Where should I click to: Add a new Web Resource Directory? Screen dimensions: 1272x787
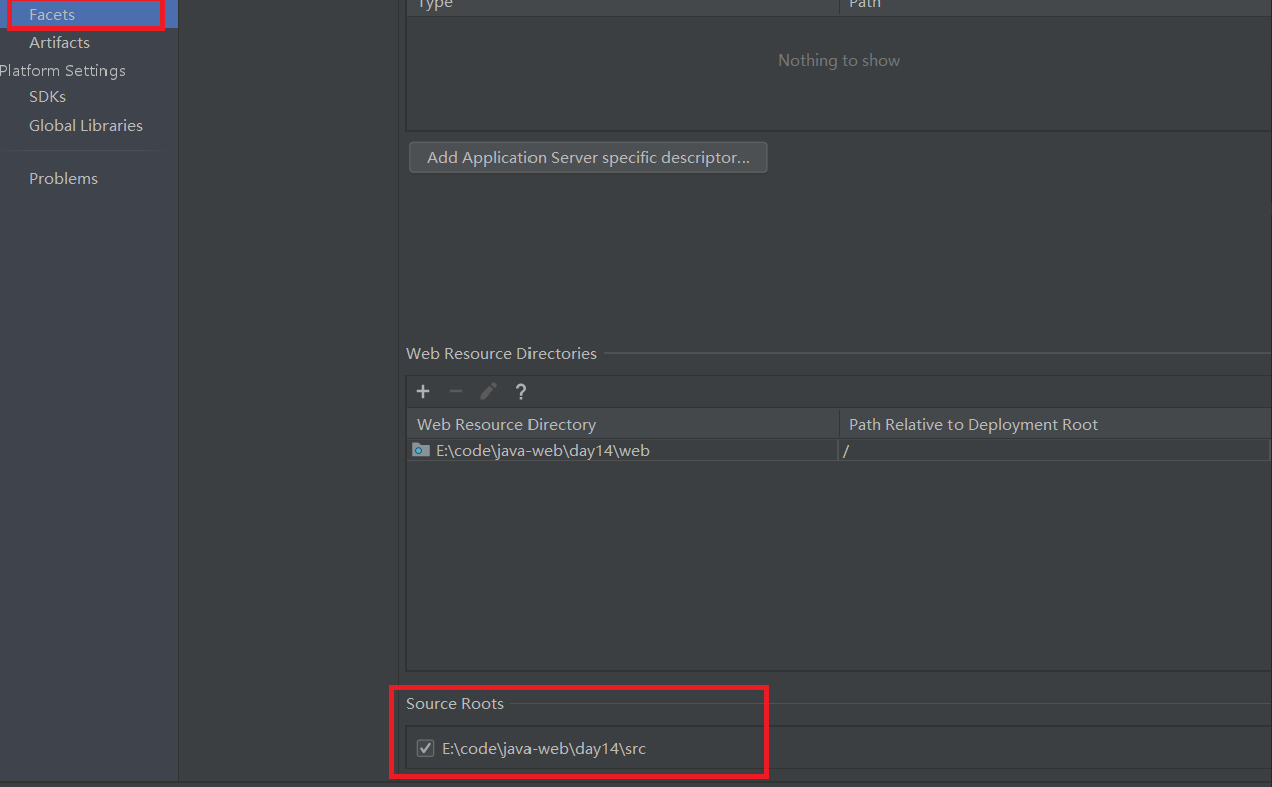click(422, 391)
